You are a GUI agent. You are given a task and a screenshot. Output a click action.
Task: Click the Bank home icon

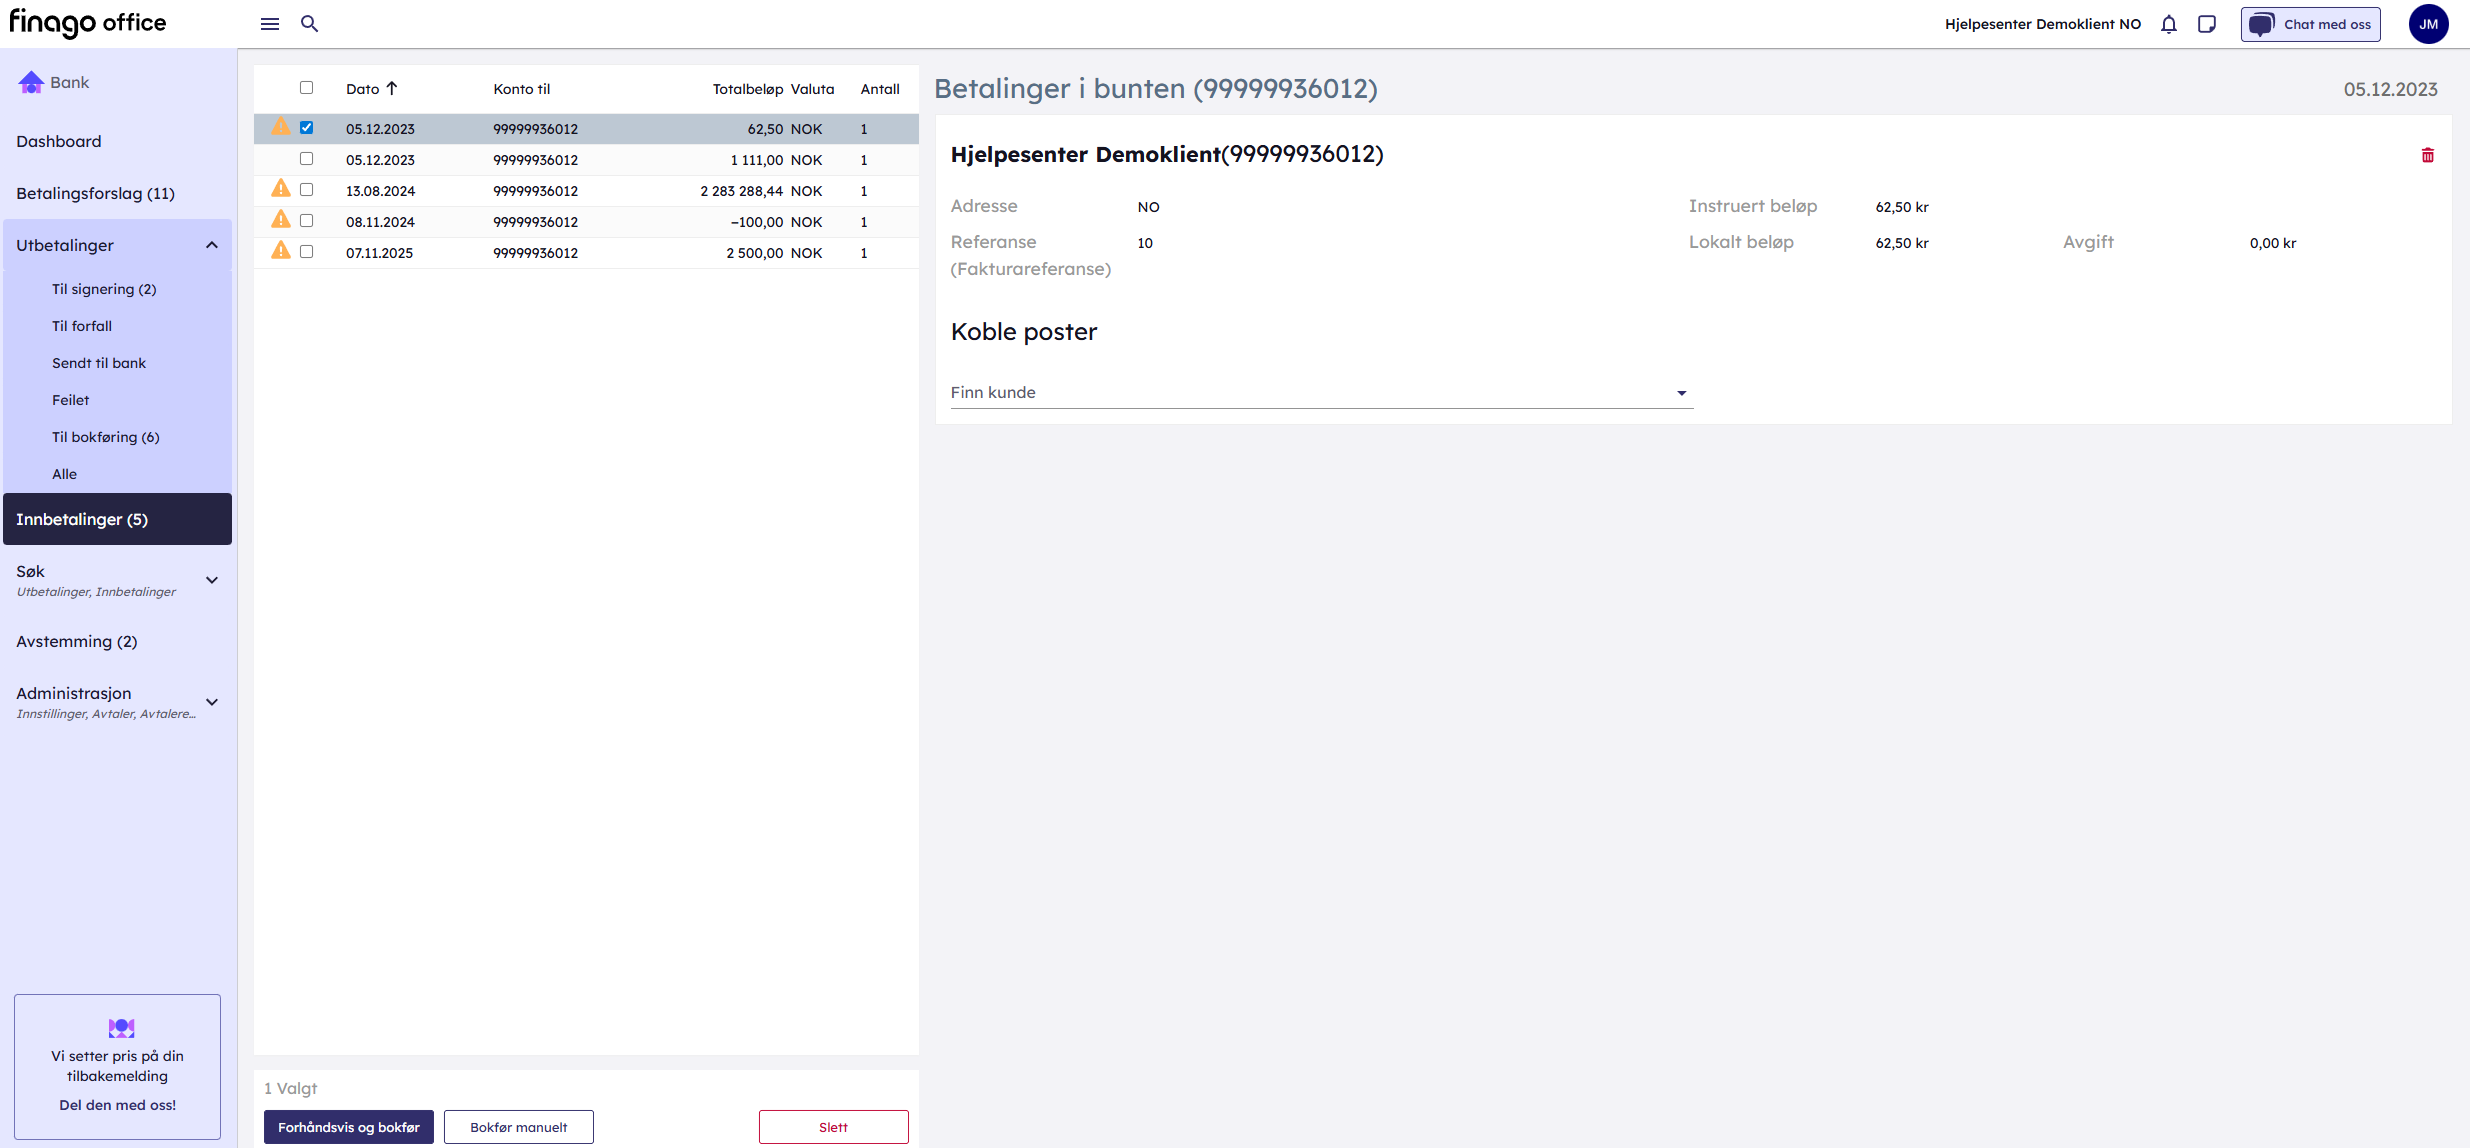coord(31,82)
